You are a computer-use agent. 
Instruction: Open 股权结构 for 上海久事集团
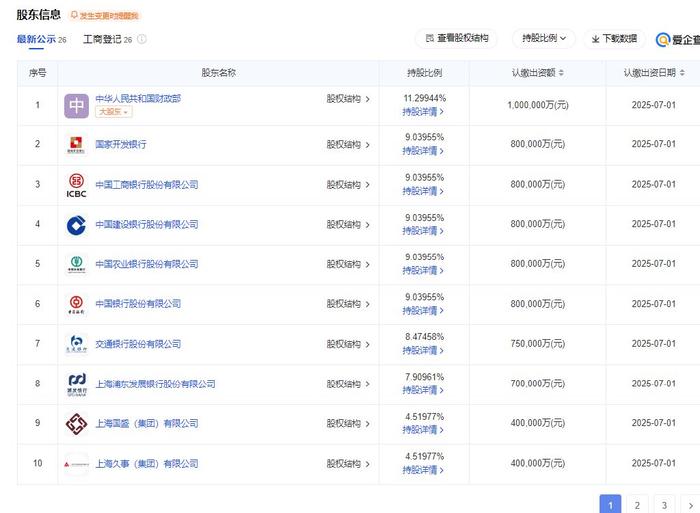click(x=348, y=463)
